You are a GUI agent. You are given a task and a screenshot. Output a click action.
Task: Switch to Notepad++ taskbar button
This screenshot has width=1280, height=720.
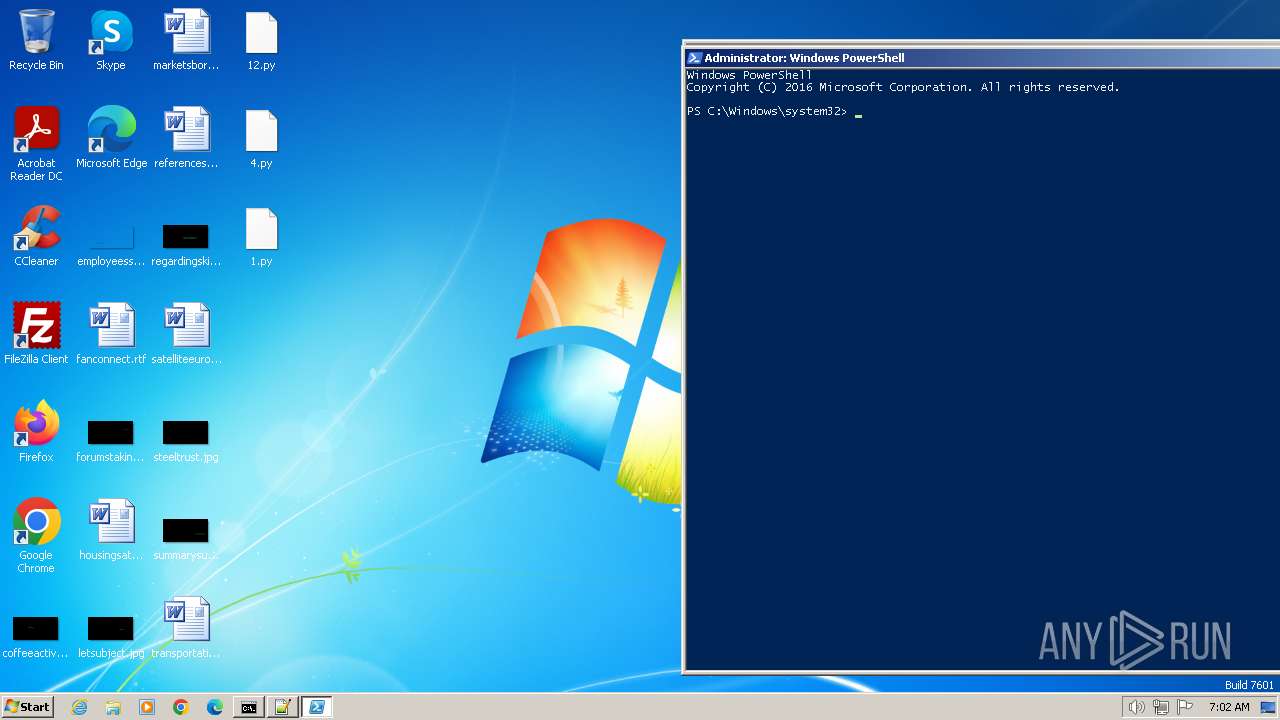pyautogui.click(x=283, y=707)
